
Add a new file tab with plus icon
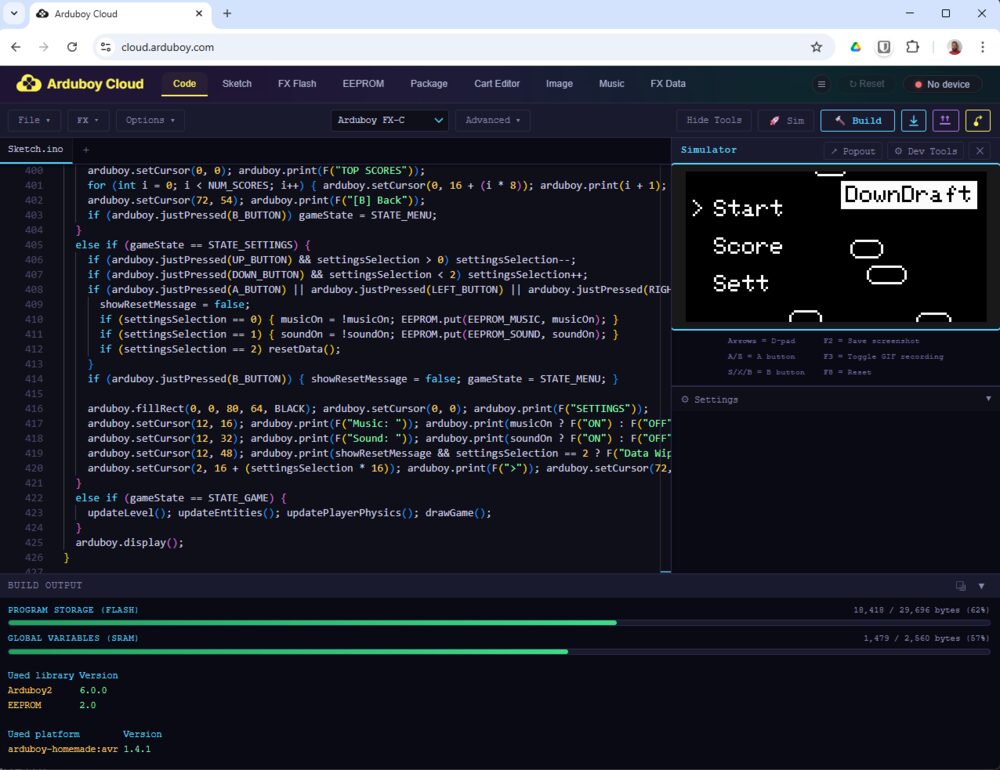(x=85, y=150)
